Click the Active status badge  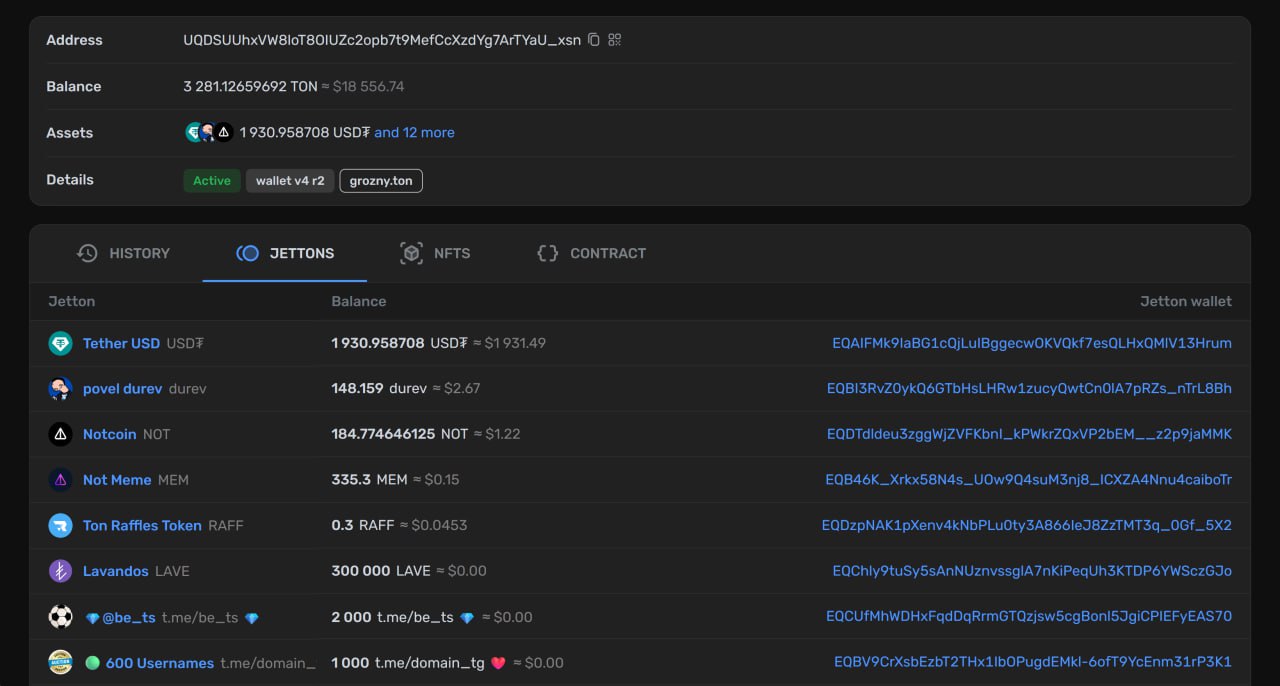click(212, 181)
